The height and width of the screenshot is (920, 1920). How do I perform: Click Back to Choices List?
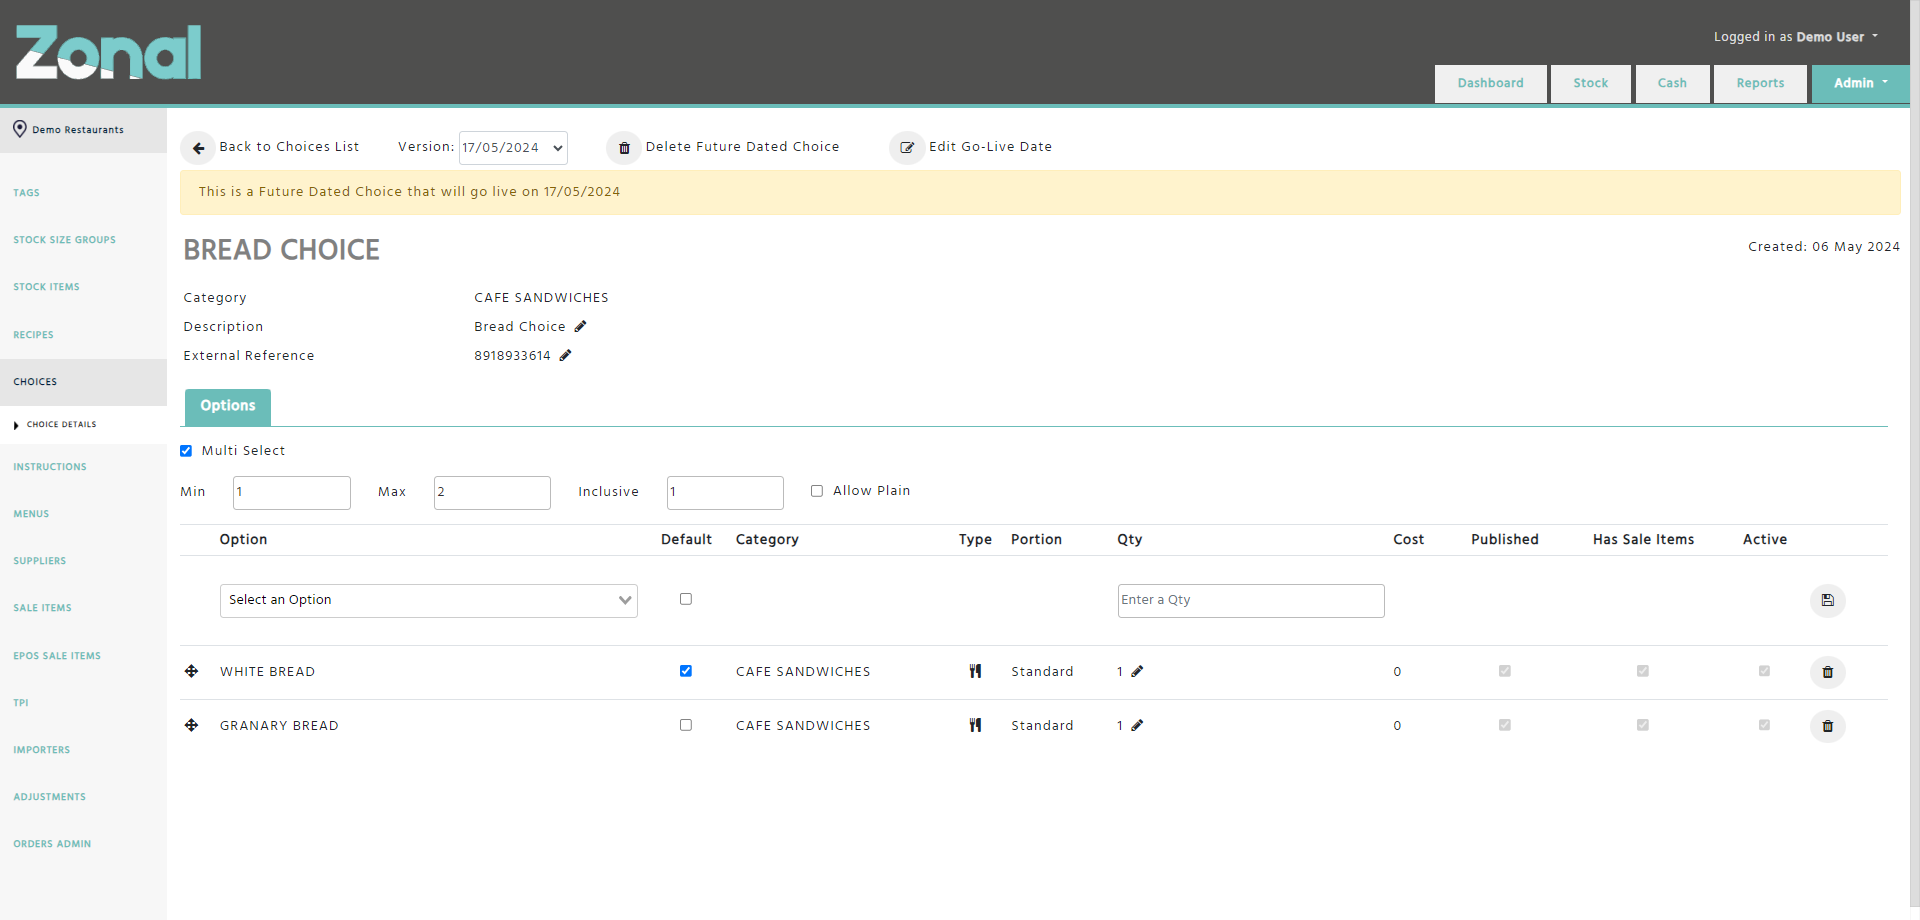(x=289, y=147)
